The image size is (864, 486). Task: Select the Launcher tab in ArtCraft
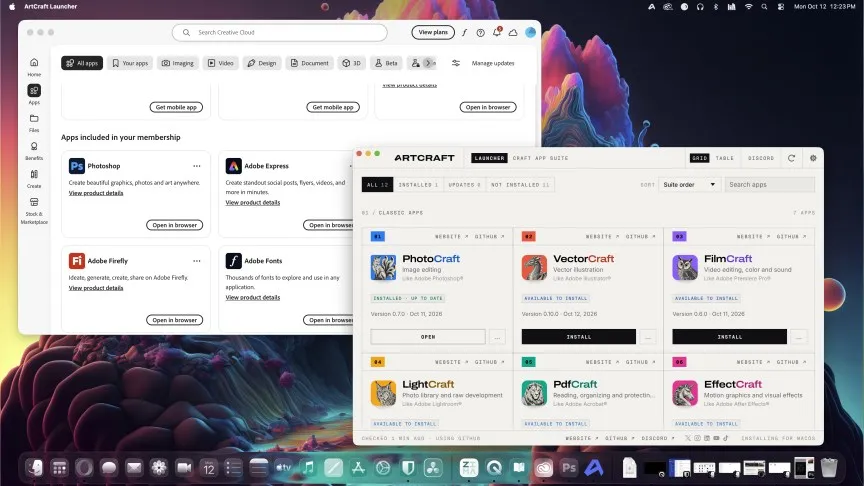pyautogui.click(x=489, y=158)
